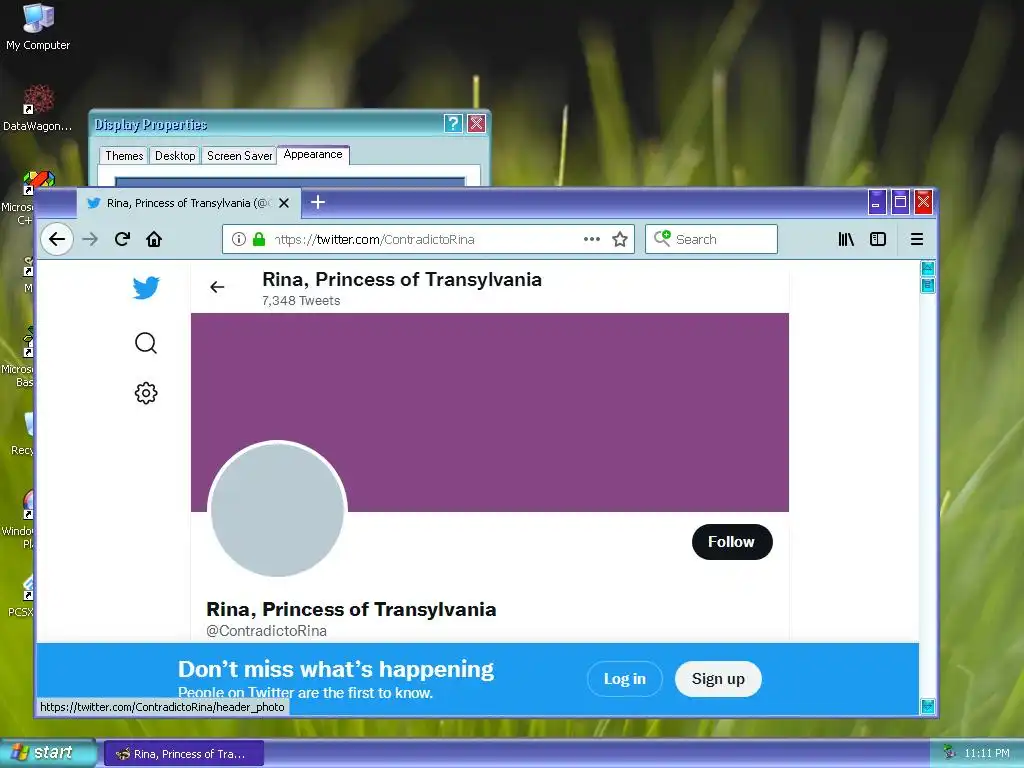Reload the current page
1024x768 pixels.
pyautogui.click(x=122, y=239)
